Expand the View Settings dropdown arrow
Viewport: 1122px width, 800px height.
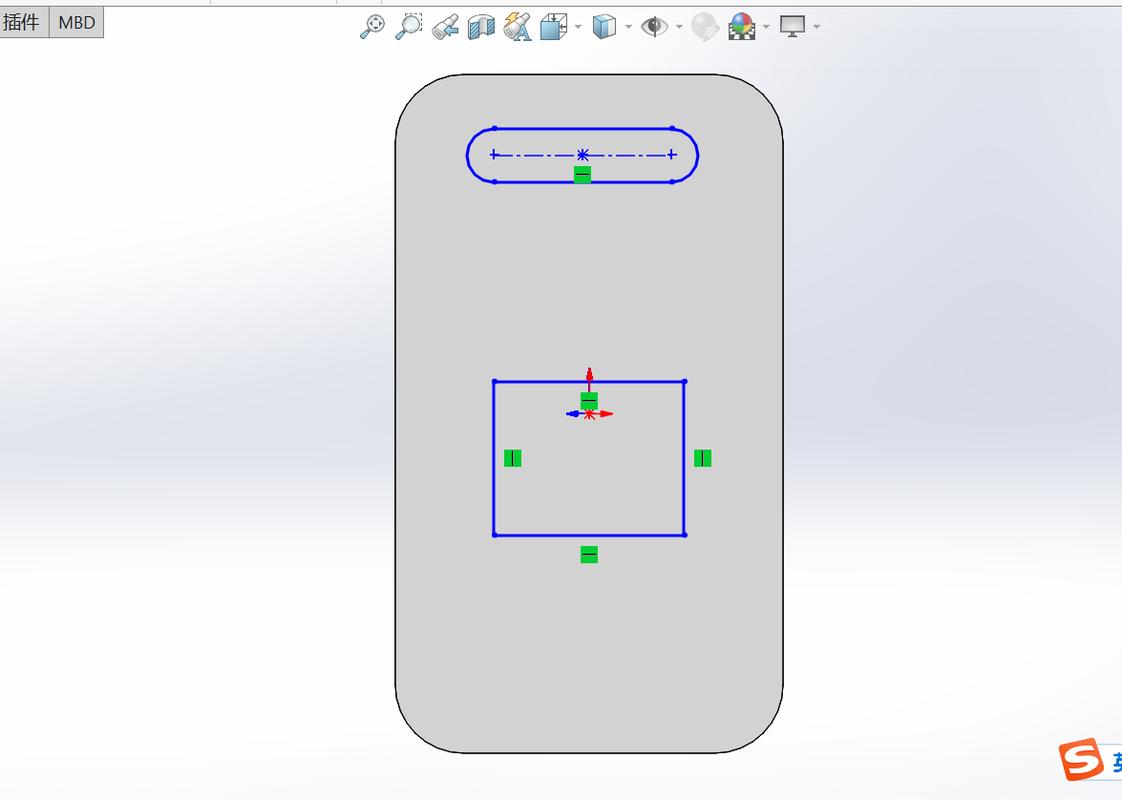(x=816, y=27)
